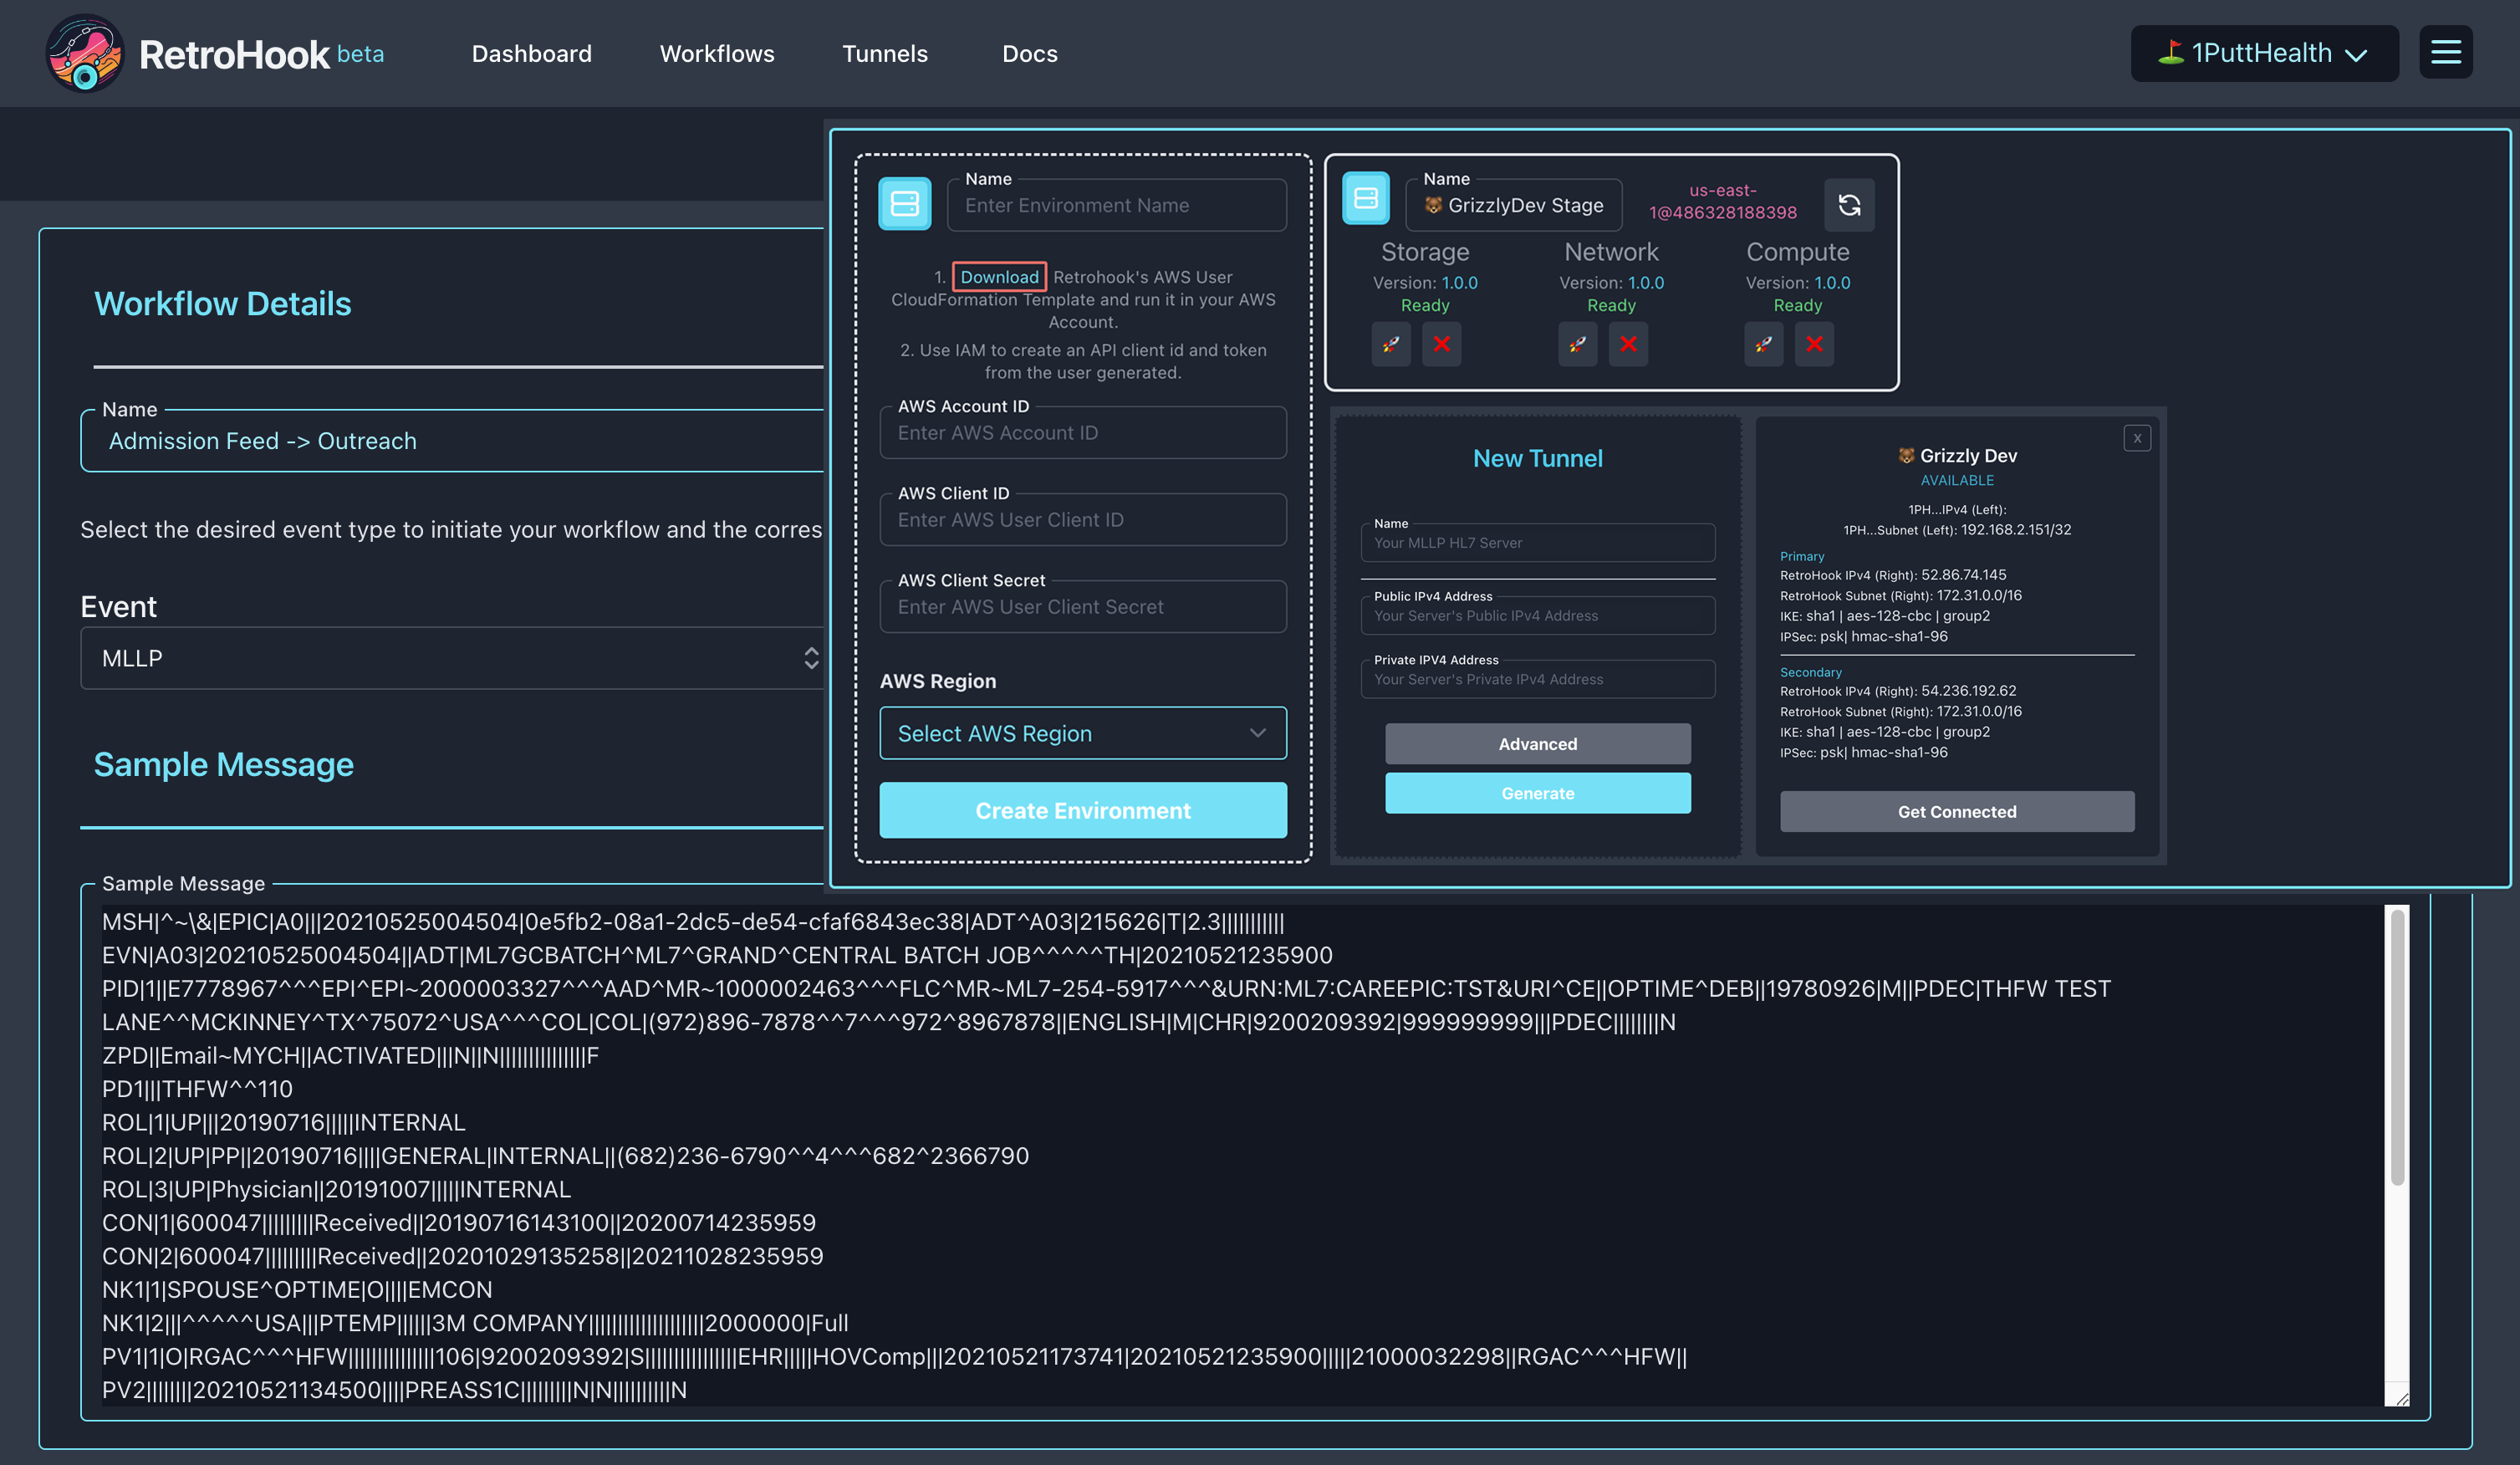Click the new environment server icon
Image resolution: width=2520 pixels, height=1465 pixels.
point(904,204)
